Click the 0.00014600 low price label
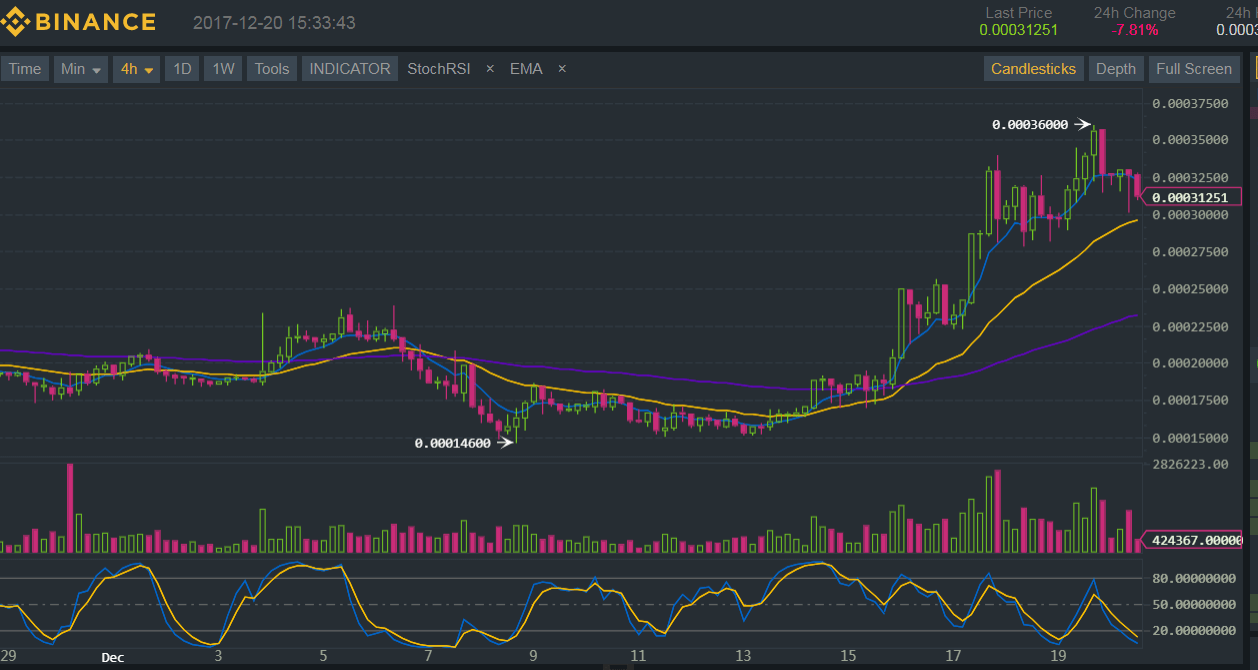Viewport: 1258px width, 670px height. pyautogui.click(x=452, y=443)
